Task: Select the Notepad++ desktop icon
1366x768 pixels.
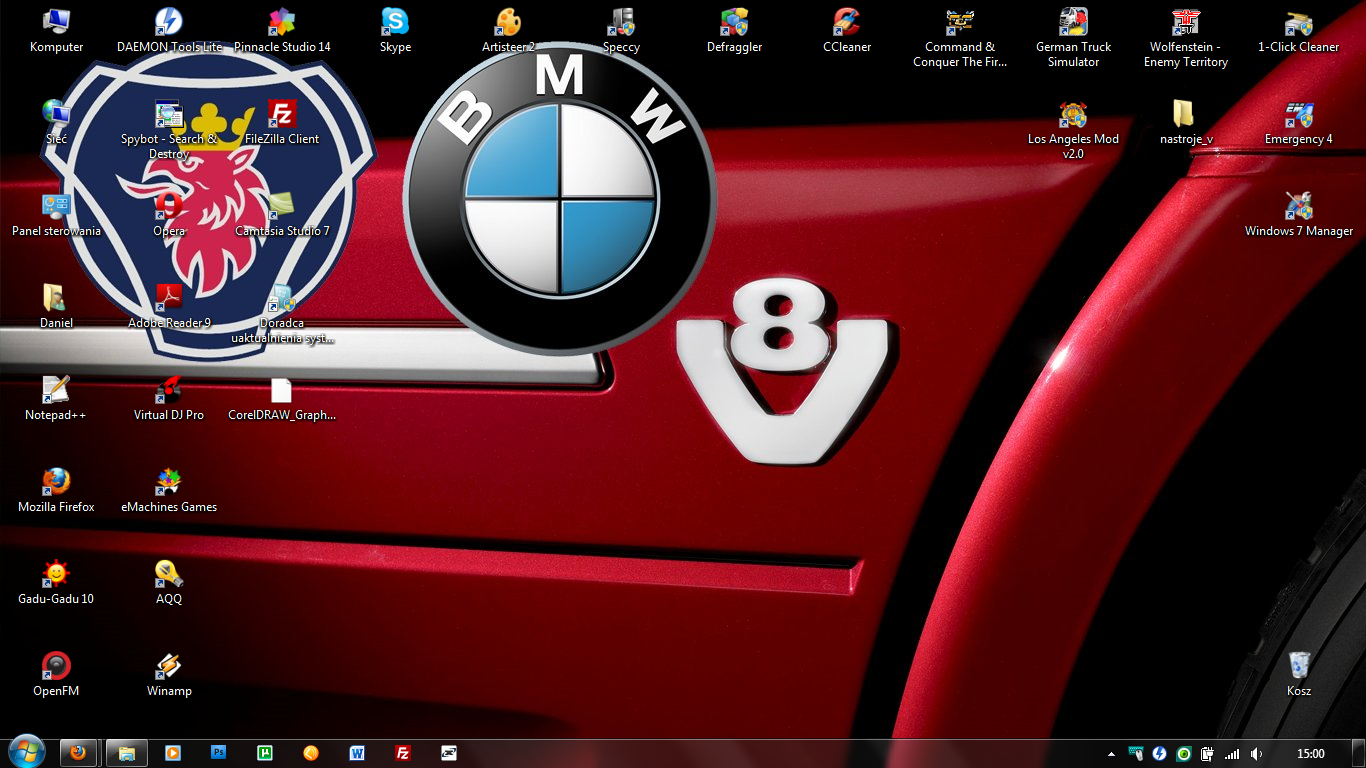Action: [x=56, y=391]
